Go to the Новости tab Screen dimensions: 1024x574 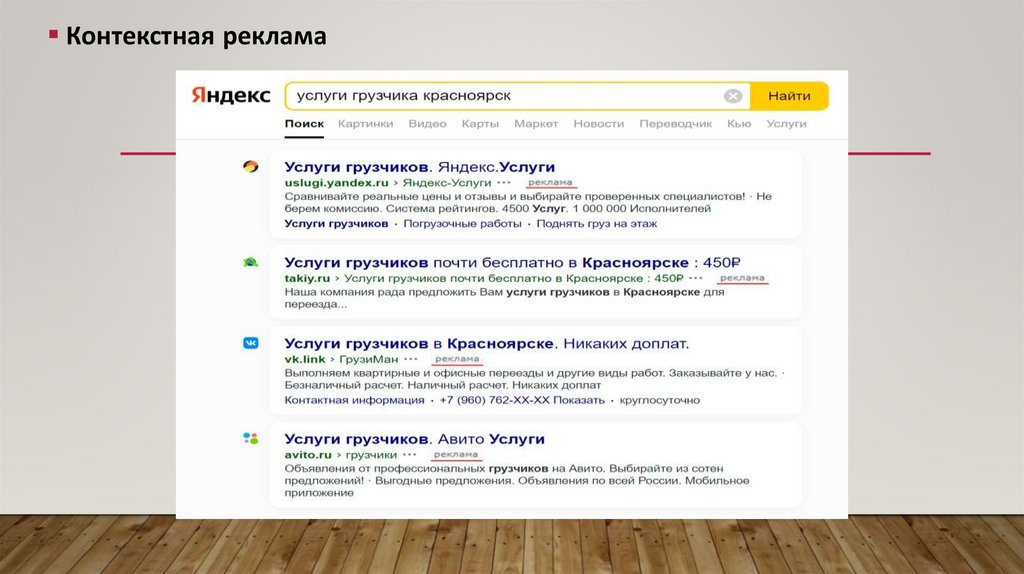click(598, 123)
